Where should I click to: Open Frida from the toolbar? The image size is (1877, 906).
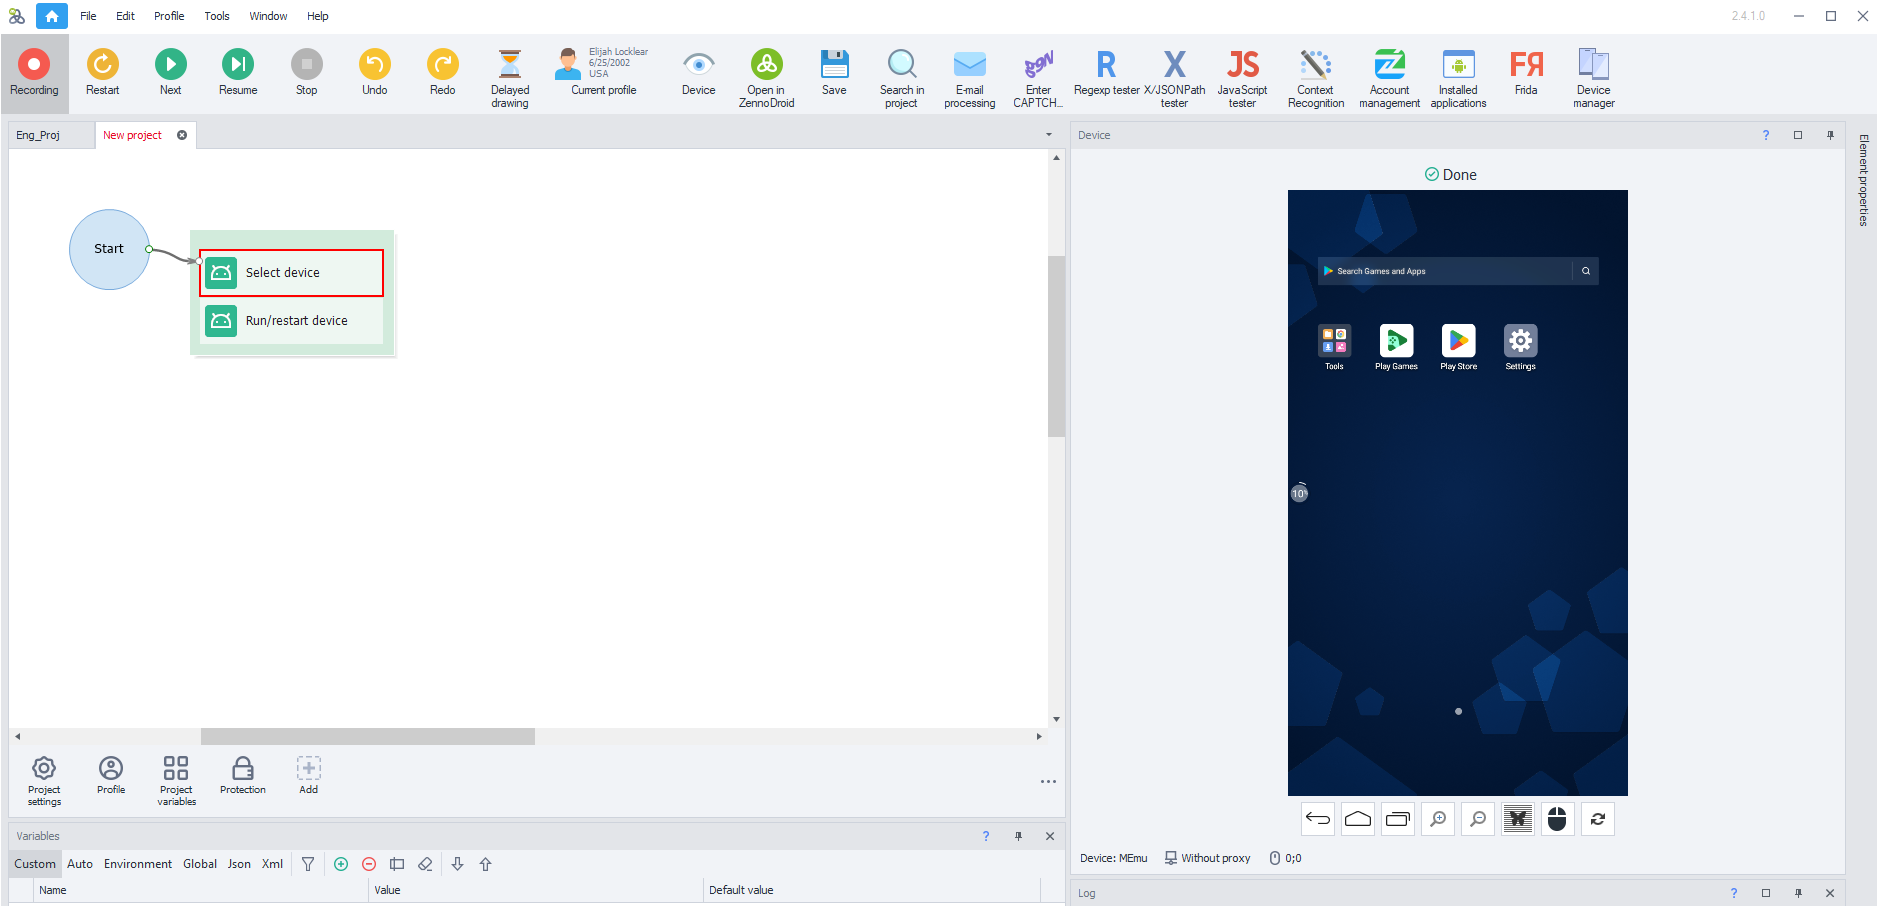click(1526, 74)
